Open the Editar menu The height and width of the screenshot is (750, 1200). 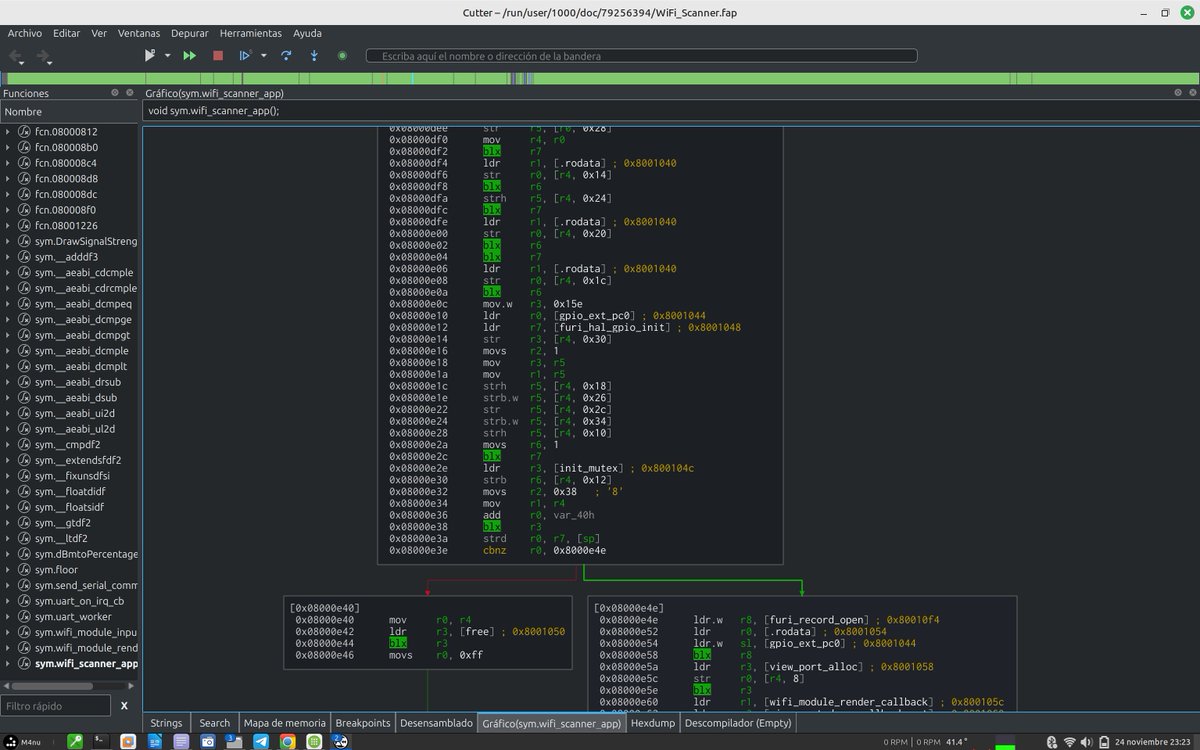click(67, 33)
